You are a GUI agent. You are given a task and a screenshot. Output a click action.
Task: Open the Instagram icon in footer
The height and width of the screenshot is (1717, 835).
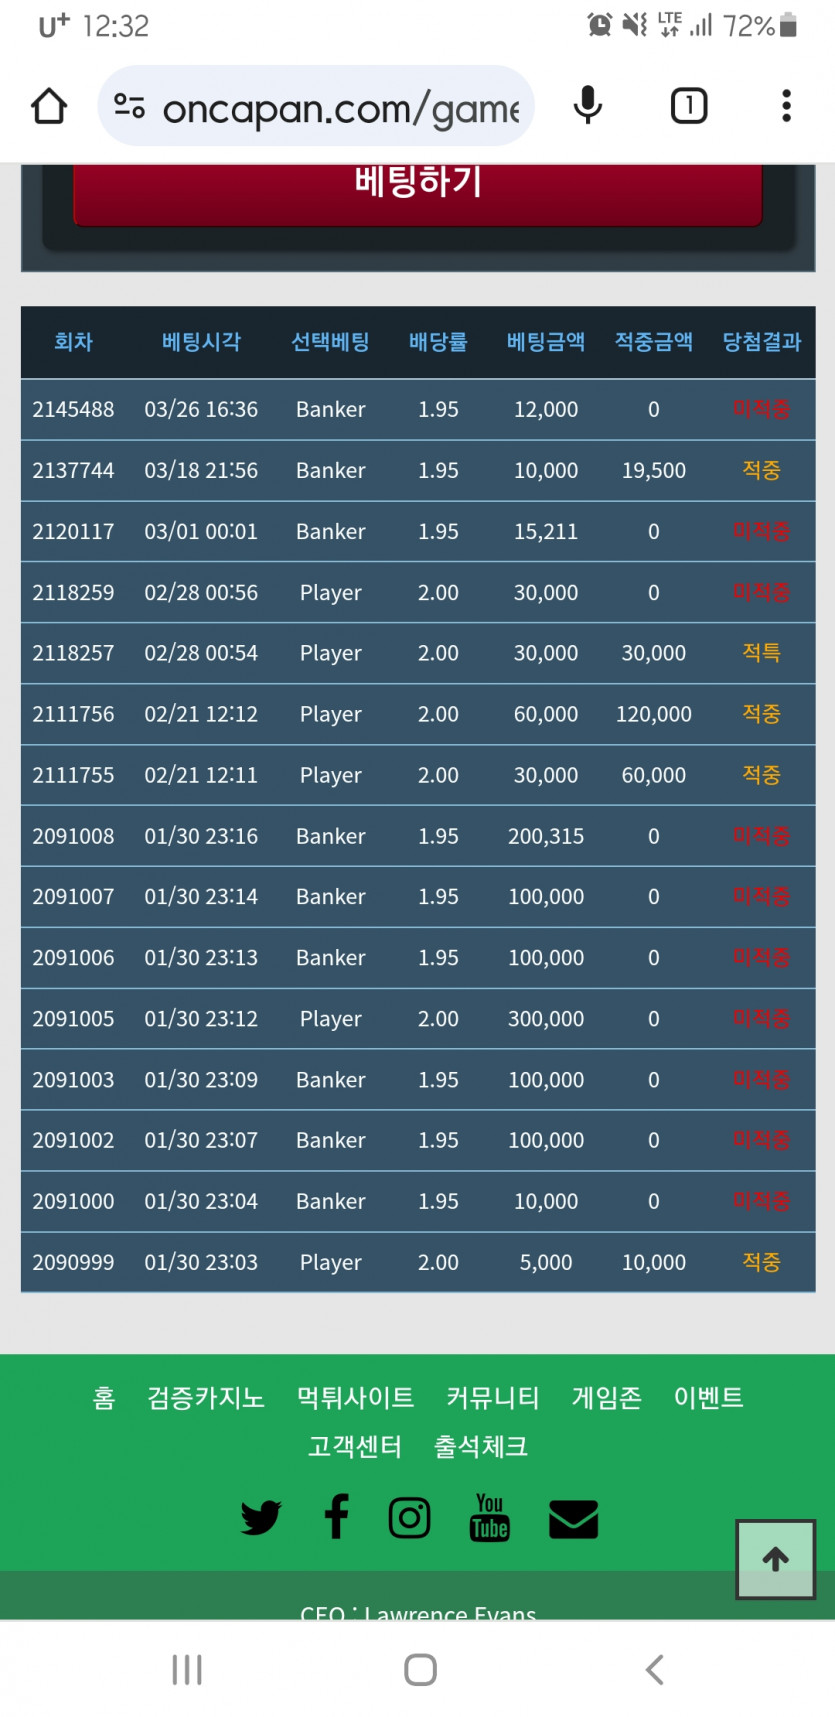pos(410,1518)
